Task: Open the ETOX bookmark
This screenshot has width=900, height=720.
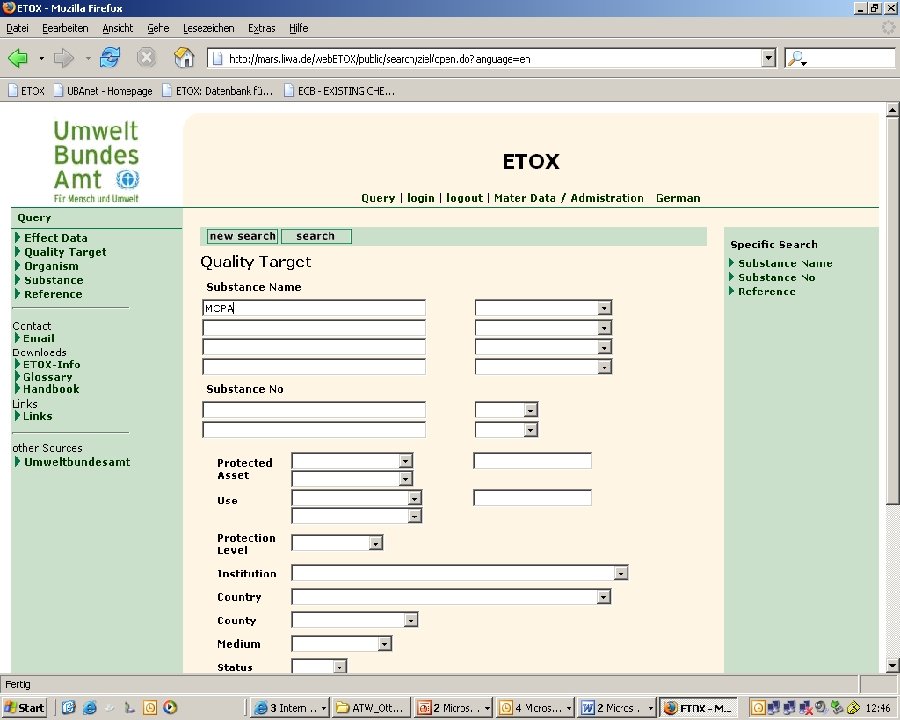Action: [x=26, y=91]
